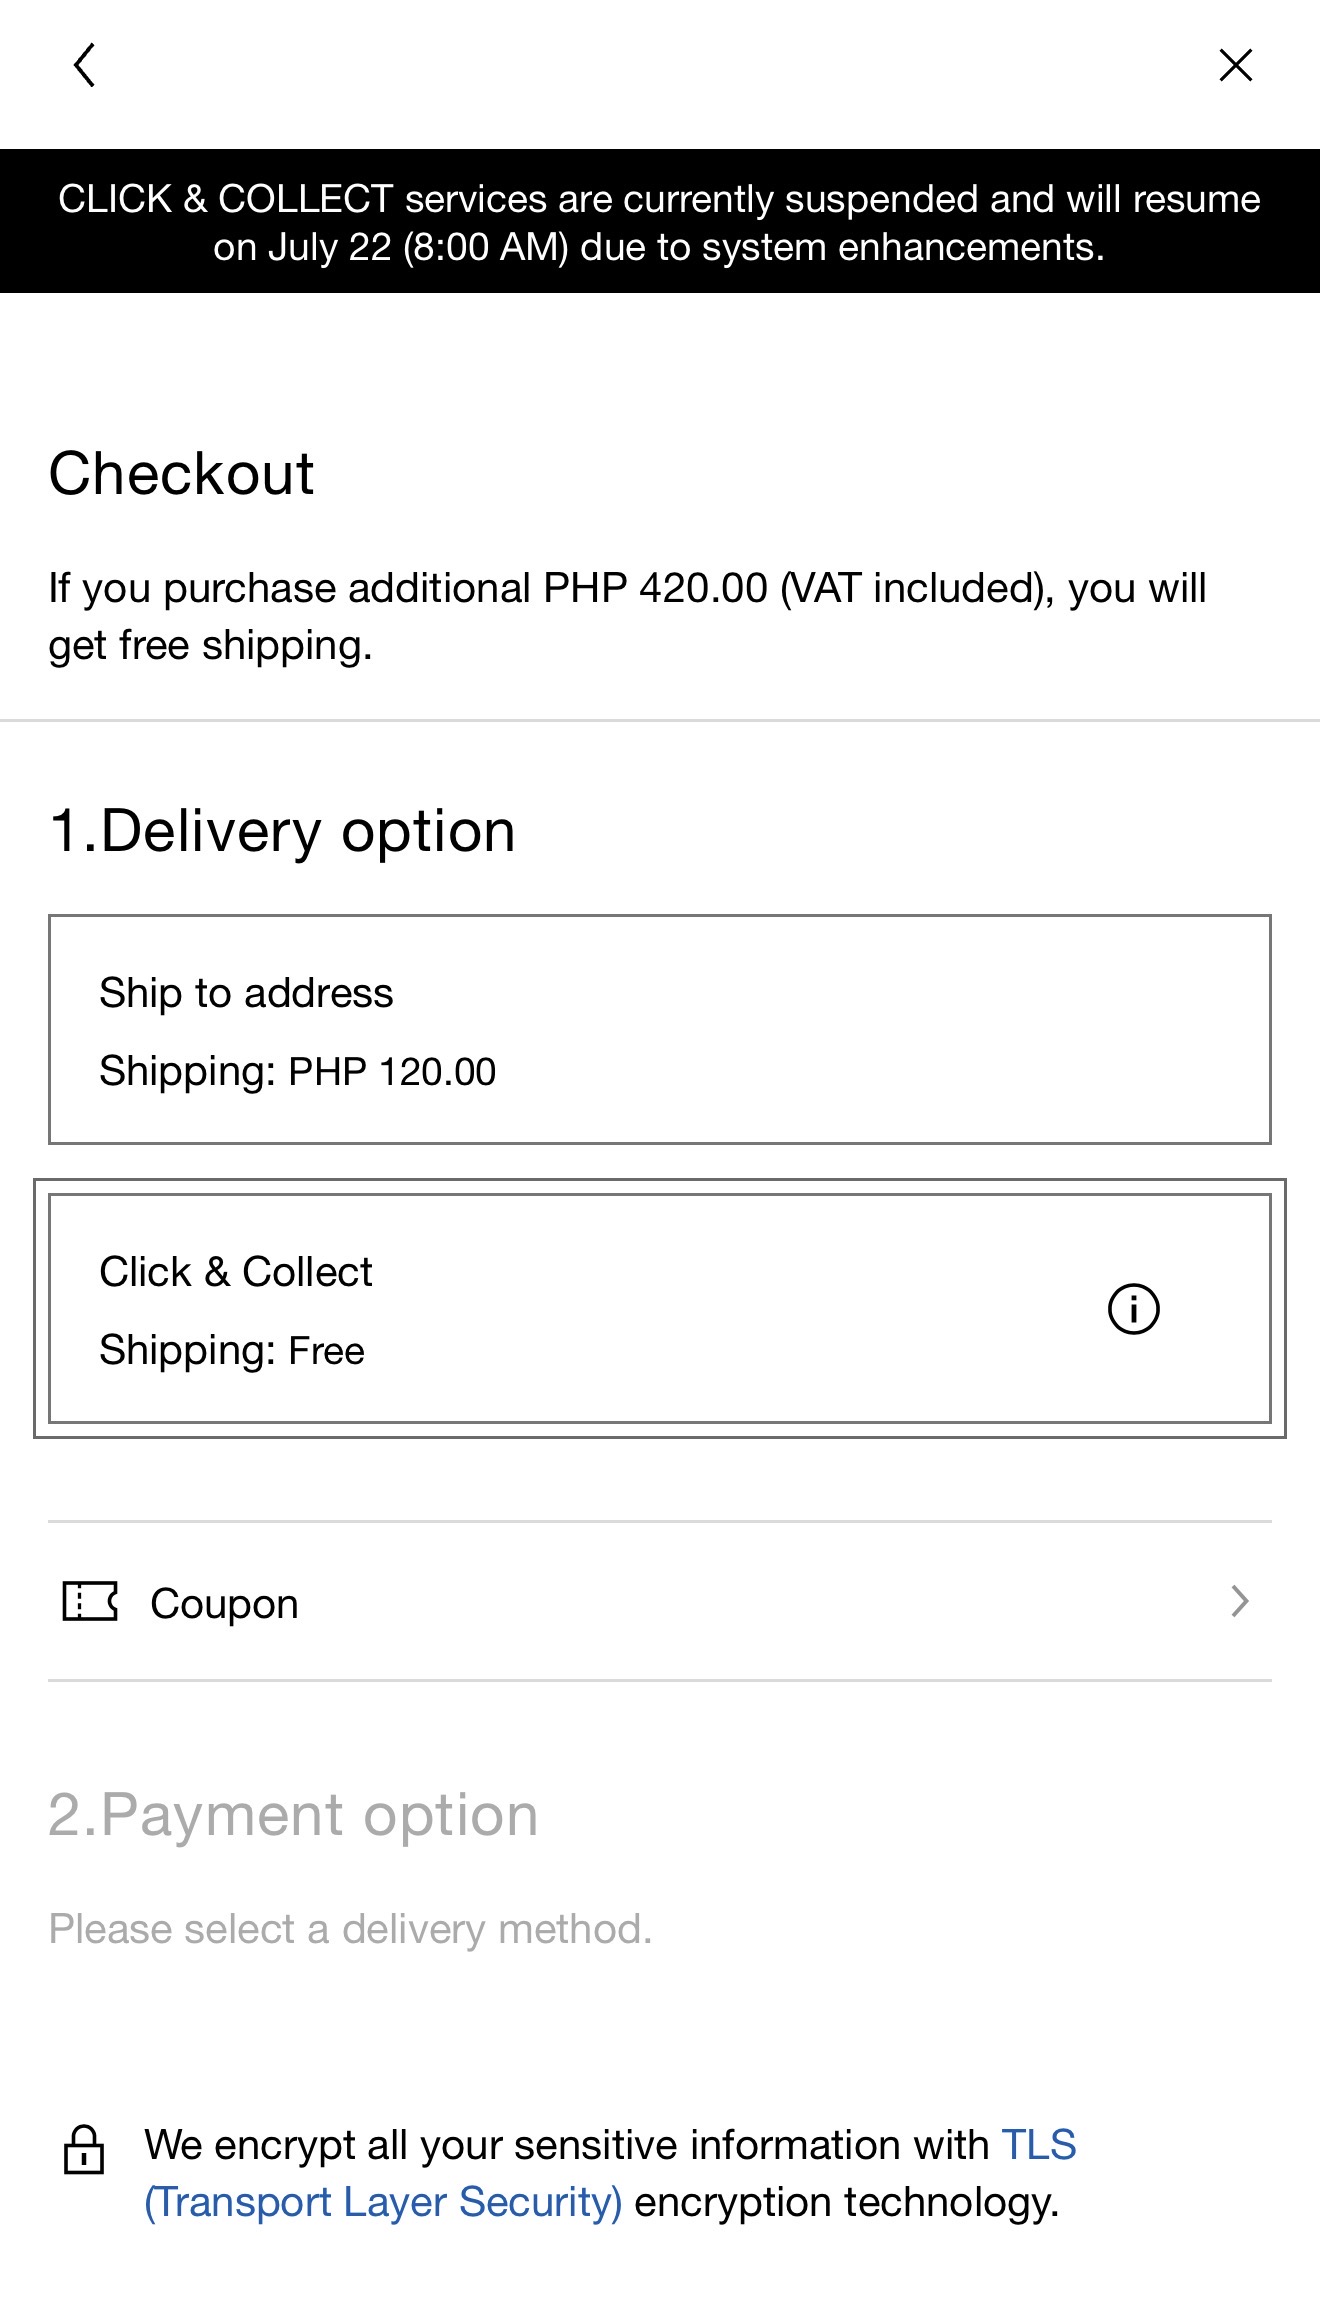Tap the free shipping PHP 420.00 notice
This screenshot has width=1320, height=2312.
click(x=627, y=616)
